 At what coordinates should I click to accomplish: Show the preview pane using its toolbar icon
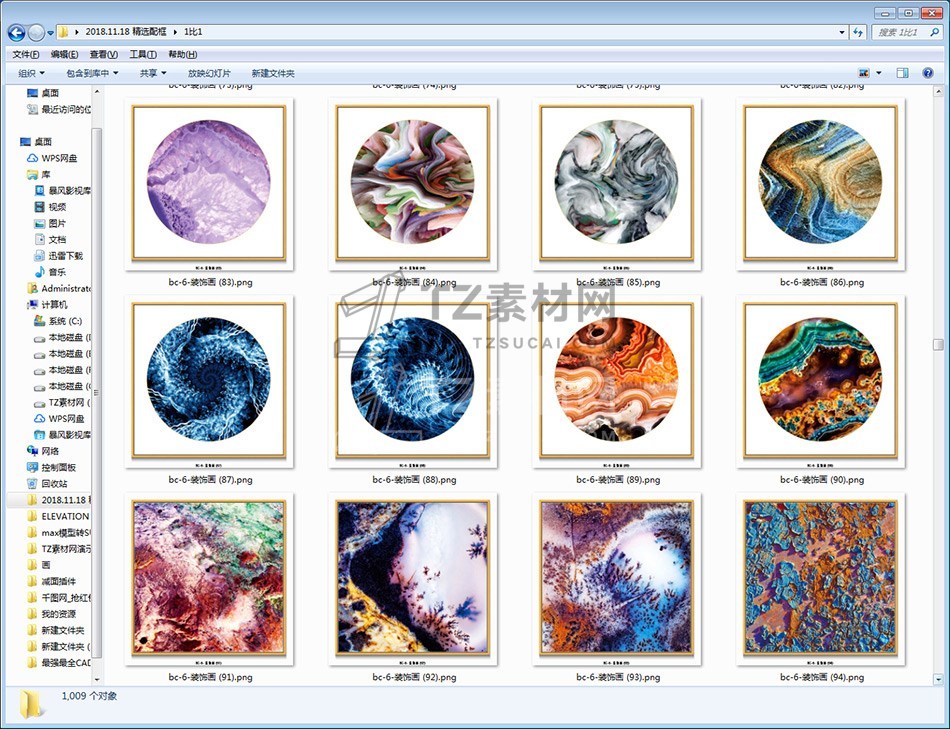902,73
